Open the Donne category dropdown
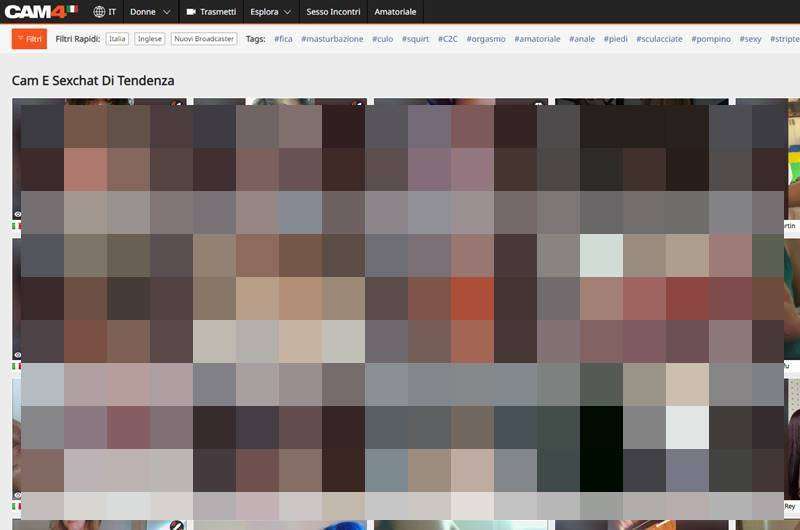This screenshot has width=800, height=530. click(151, 12)
